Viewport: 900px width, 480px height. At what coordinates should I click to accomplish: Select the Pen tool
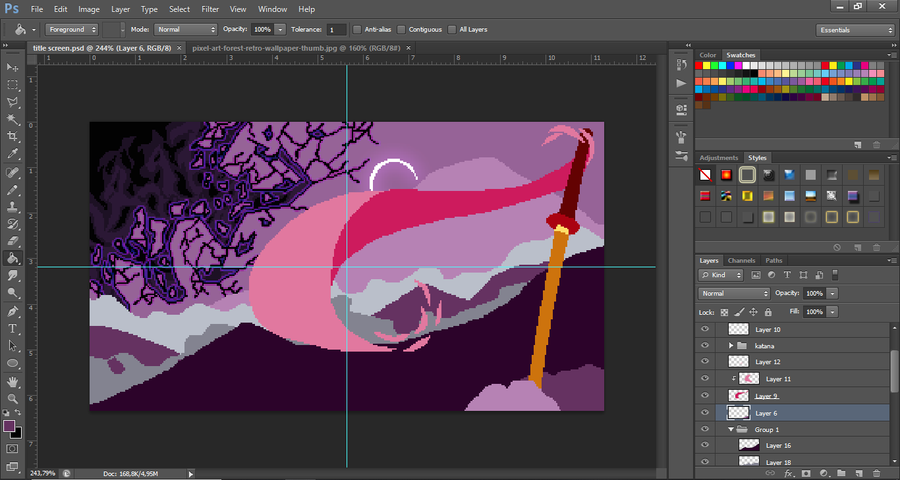click(x=12, y=311)
